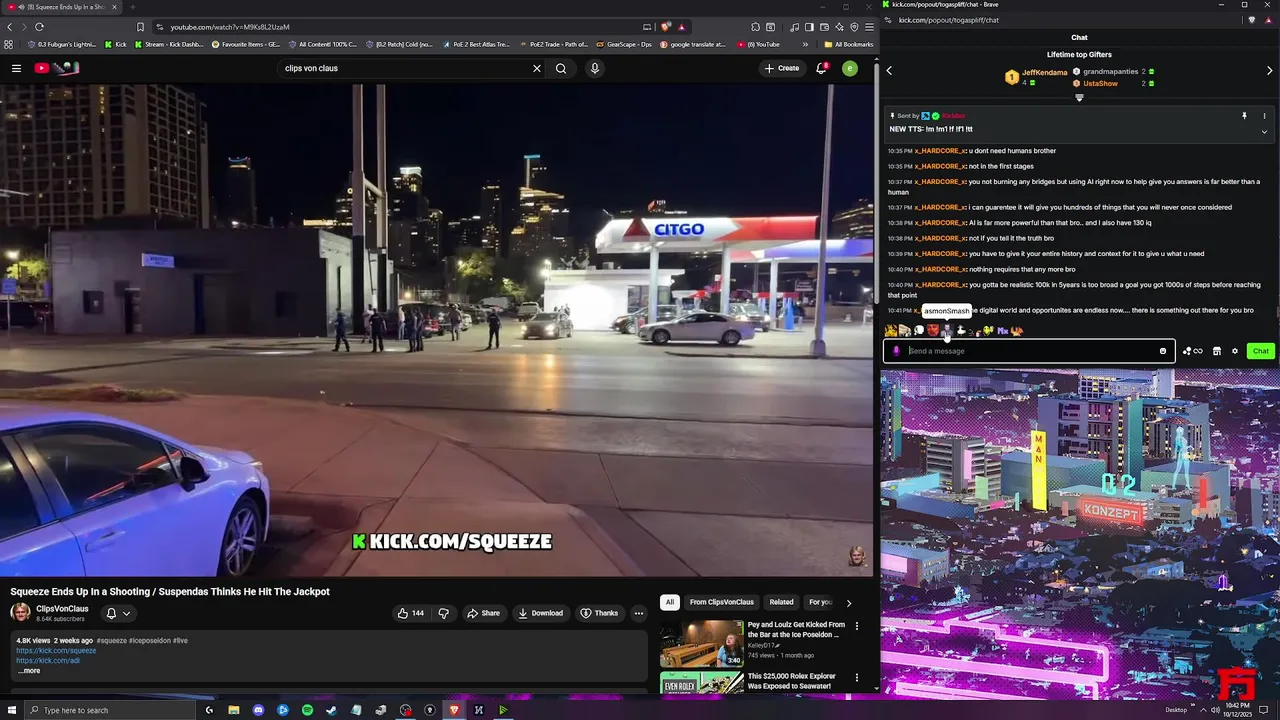Viewport: 1280px width, 720px height.
Task: Expand video description with ...more
Action: pos(29,671)
